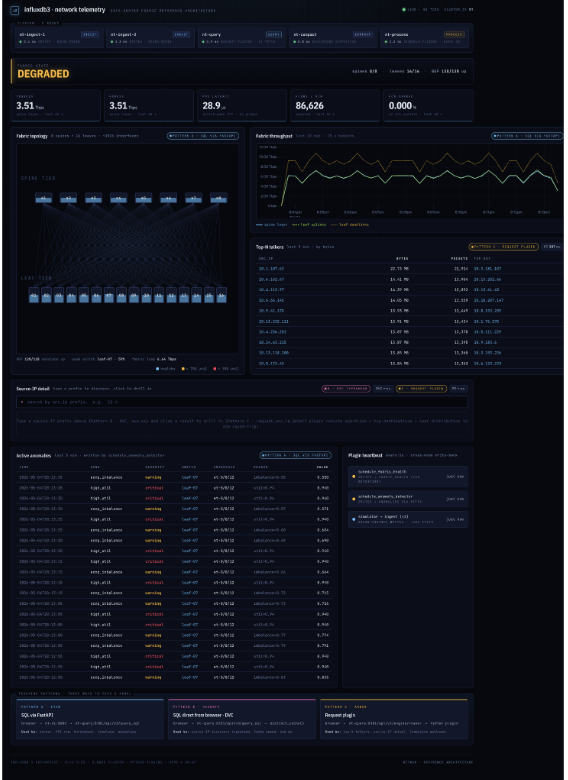Screen dimensions: 568x780
Task: Click the healthy legend color swatch
Action: pyautogui.click(x=158, y=369)
